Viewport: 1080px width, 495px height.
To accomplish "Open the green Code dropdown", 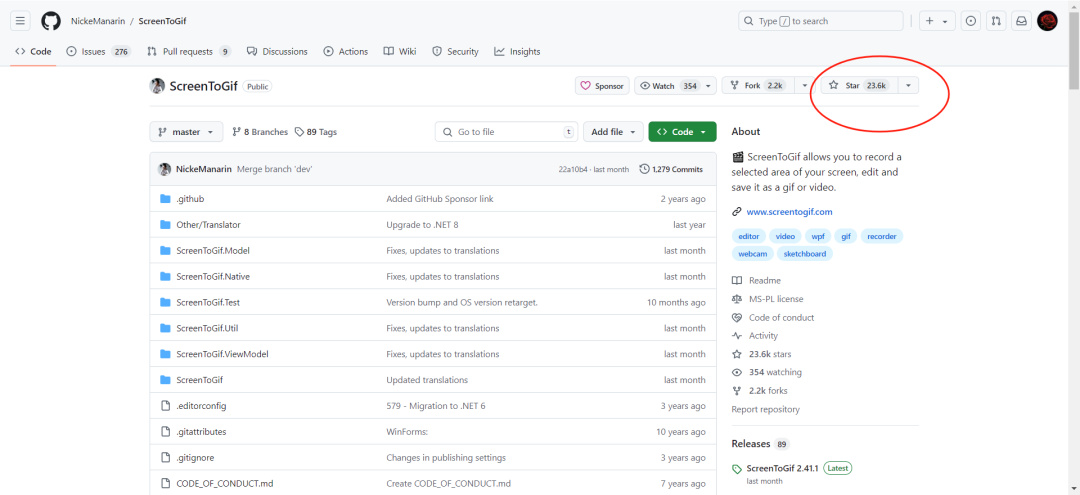I will 682,131.
